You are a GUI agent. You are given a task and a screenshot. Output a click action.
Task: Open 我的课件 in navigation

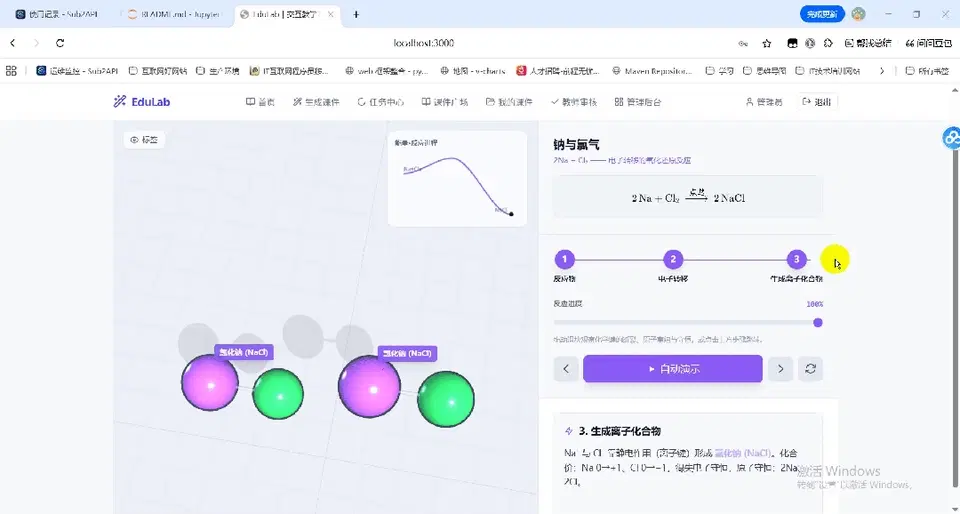pyautogui.click(x=509, y=102)
